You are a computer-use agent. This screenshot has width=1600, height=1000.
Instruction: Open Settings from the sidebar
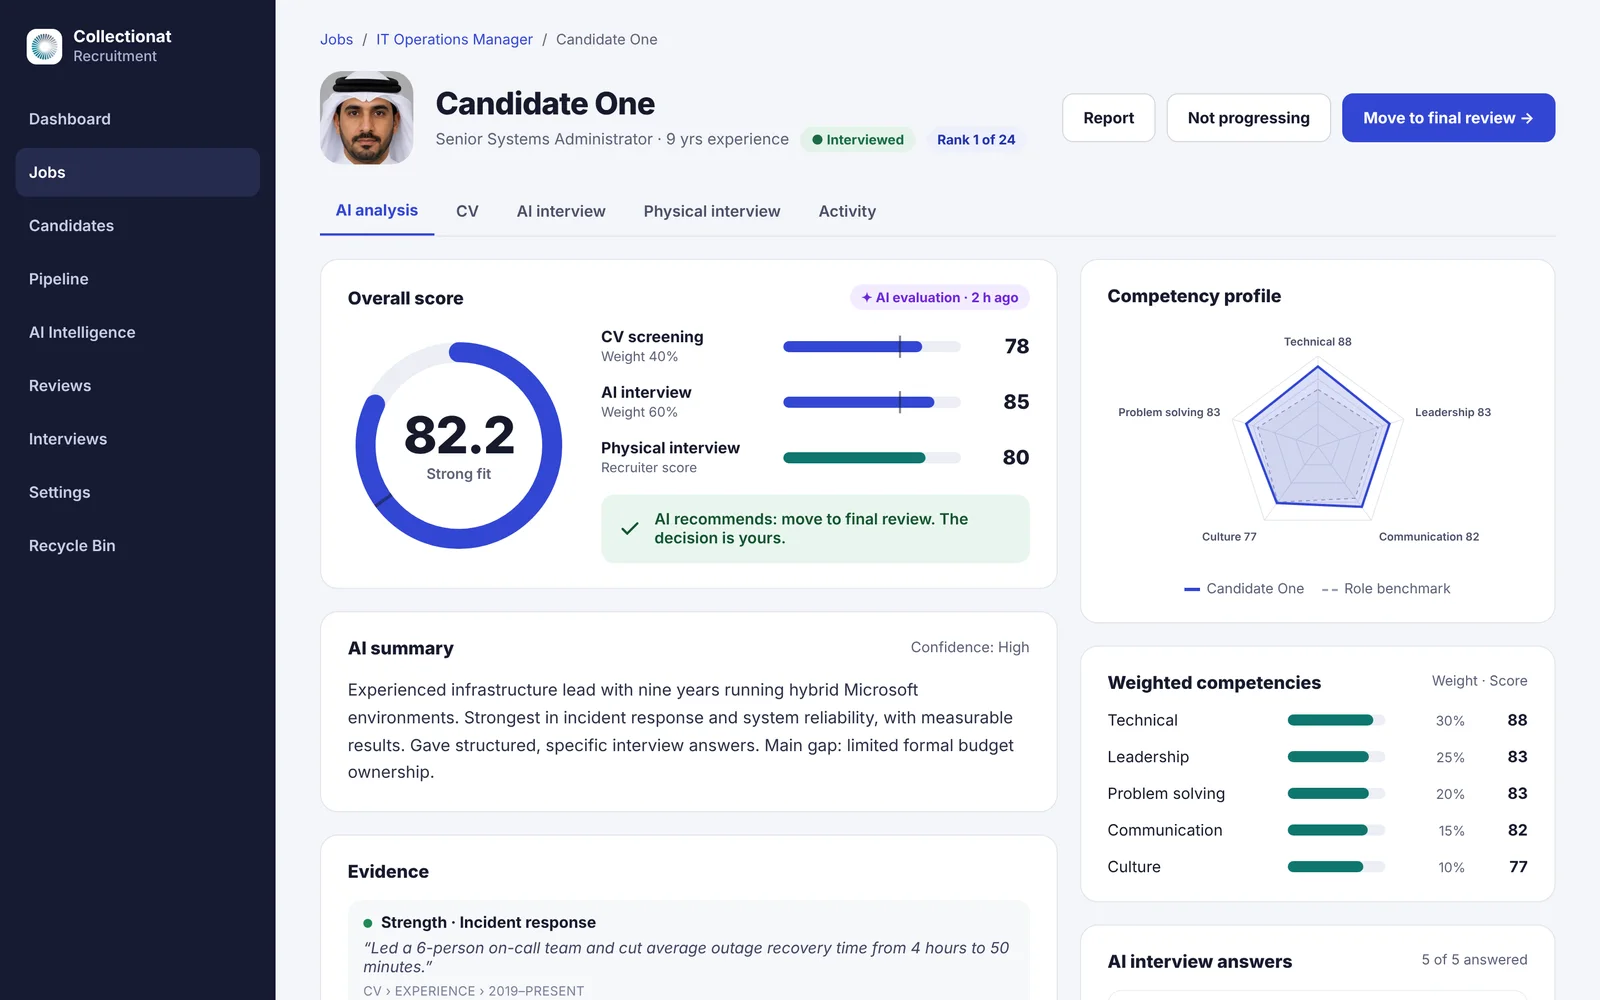[138, 492]
